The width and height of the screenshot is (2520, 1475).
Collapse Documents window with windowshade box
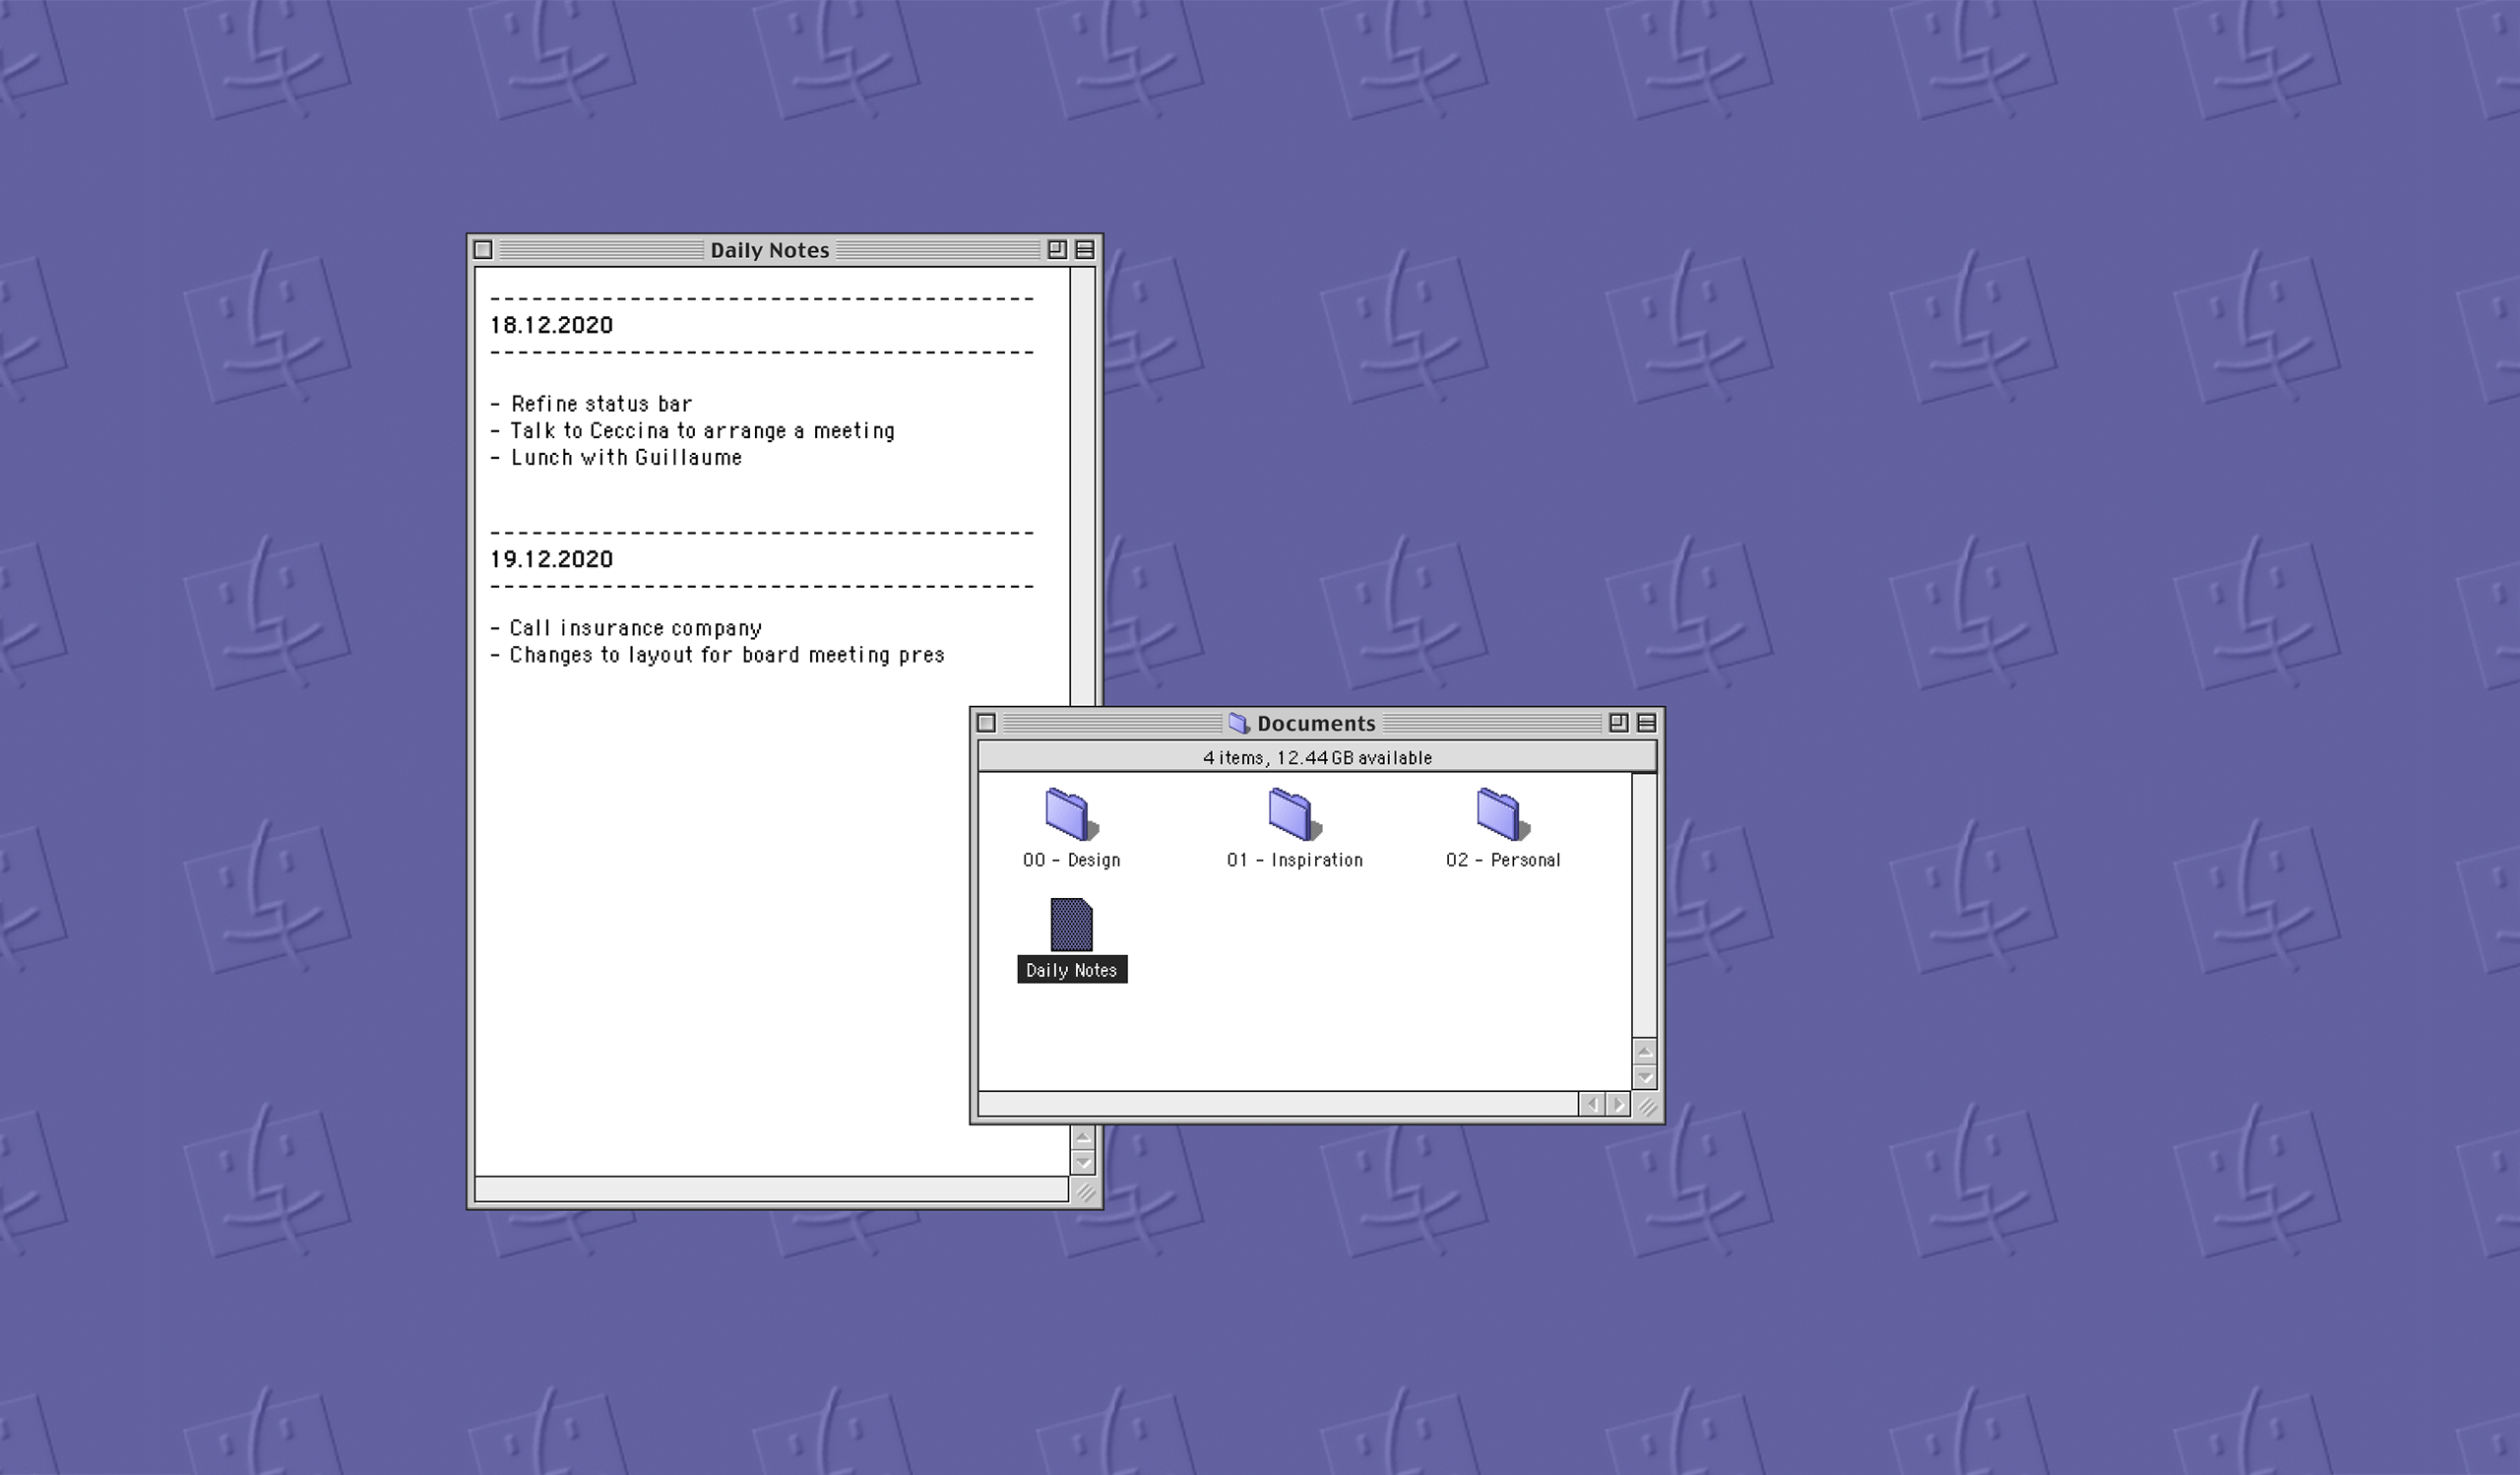(x=1646, y=723)
